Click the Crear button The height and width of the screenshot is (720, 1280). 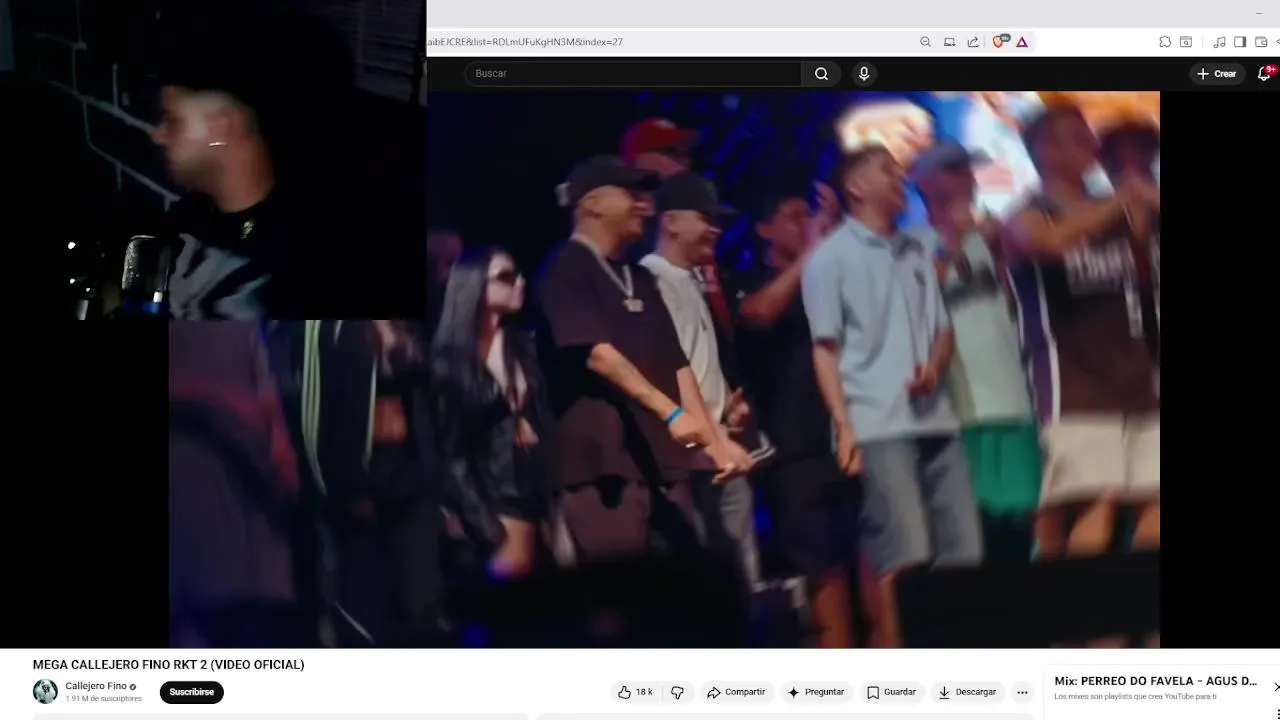[x=1216, y=74]
